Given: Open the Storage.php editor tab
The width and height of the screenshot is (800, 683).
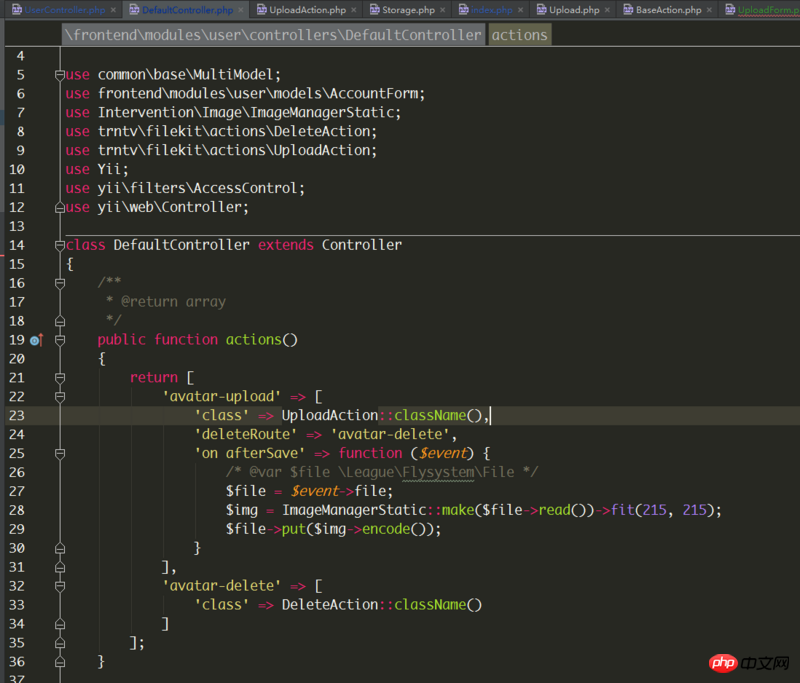Looking at the screenshot, I should pyautogui.click(x=408, y=10).
